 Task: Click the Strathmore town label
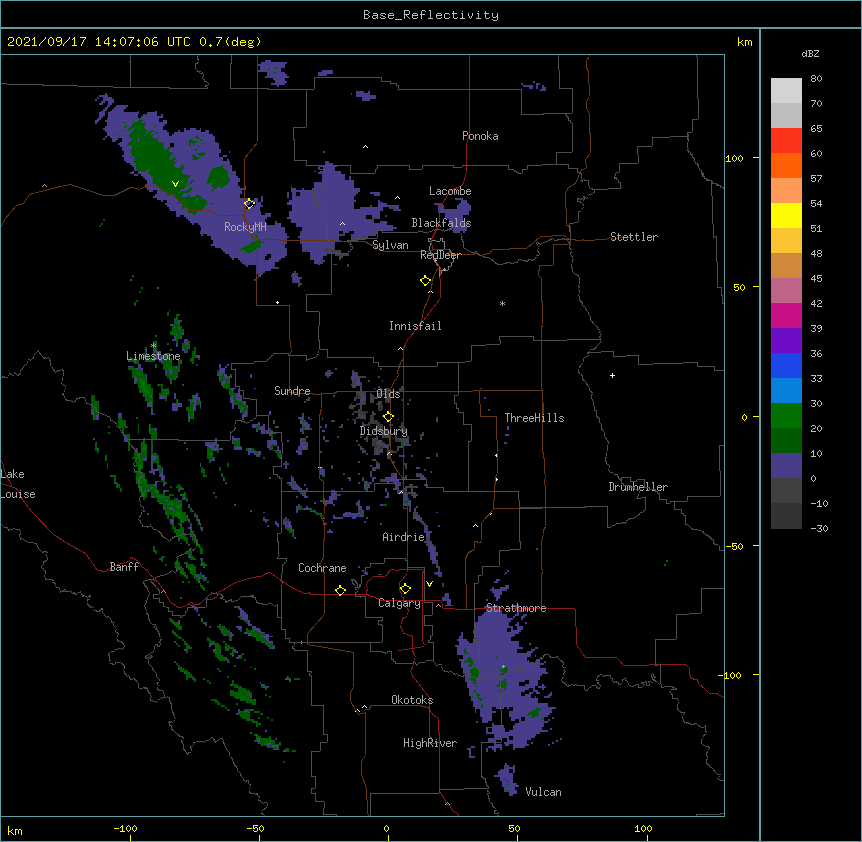point(516,608)
